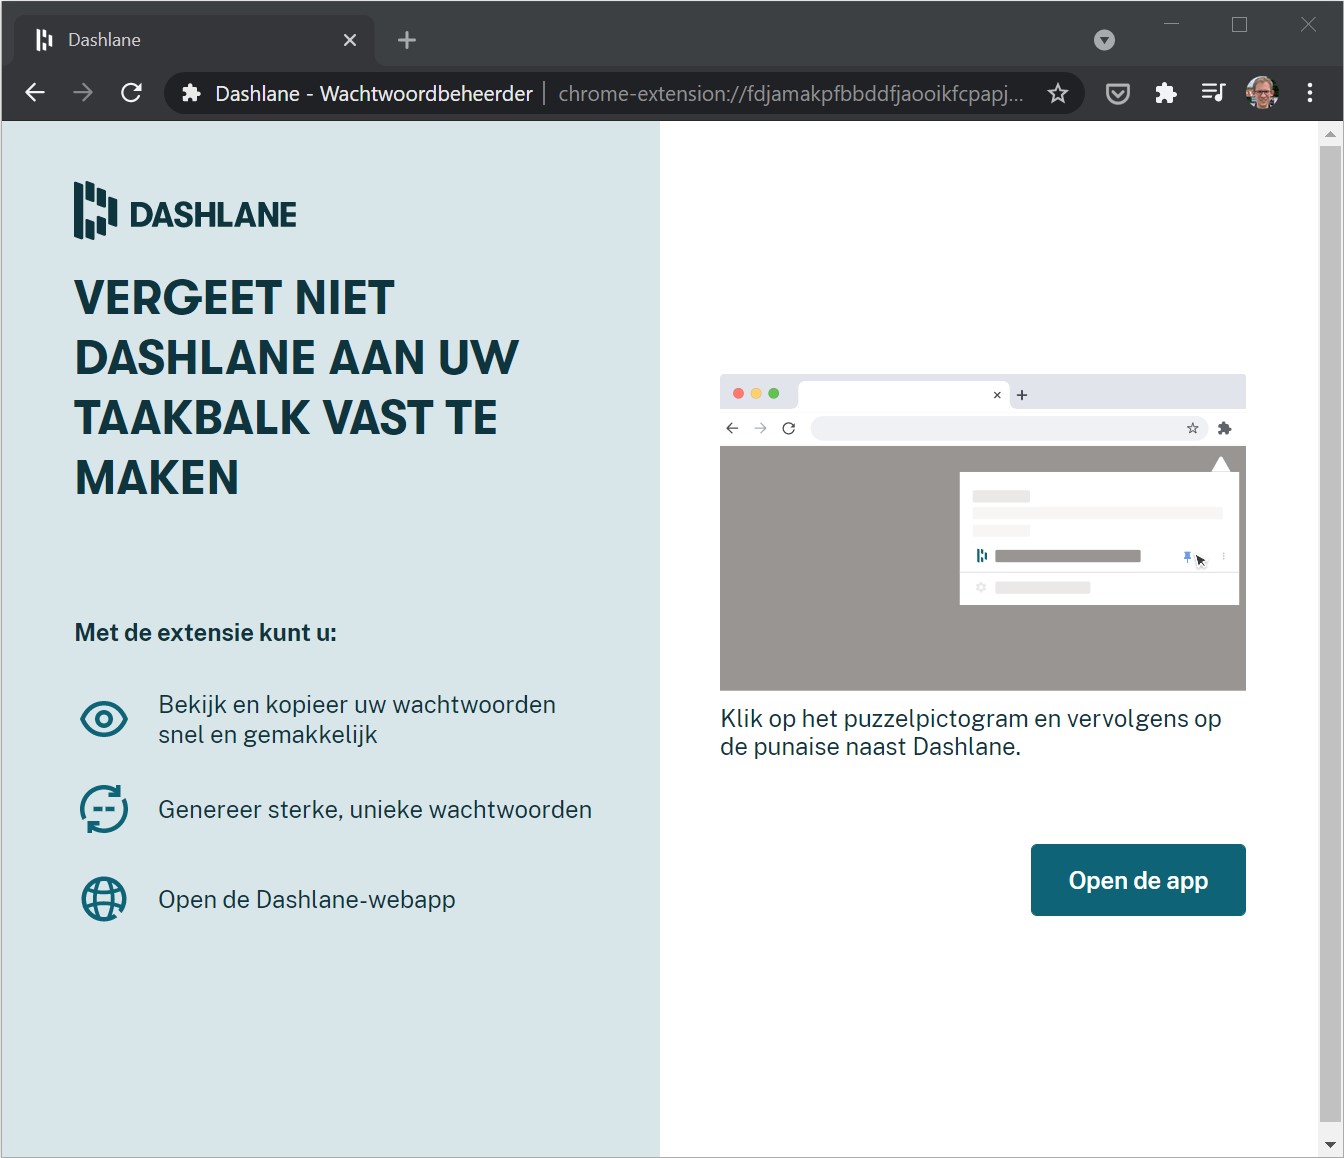Viewport: 1344px width, 1158px height.
Task: Go back using browser back arrow
Action: 35,93
